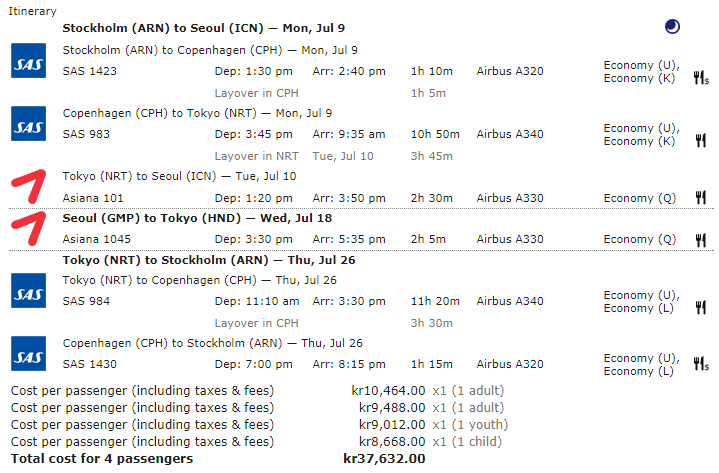Screen dimensions: 719x473
Task: Click the meal icon for SAS 984
Action: coord(700,302)
